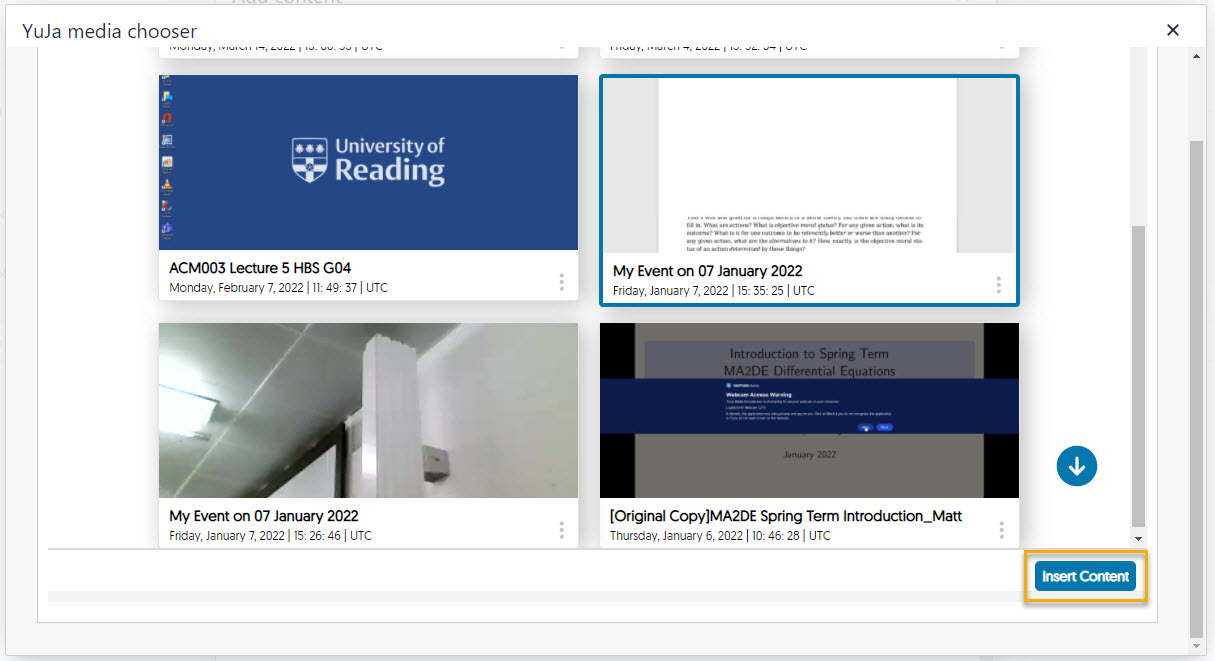The width and height of the screenshot is (1215, 661).
Task: Open options menu for My Event 15:26:46 video
Action: click(x=562, y=530)
